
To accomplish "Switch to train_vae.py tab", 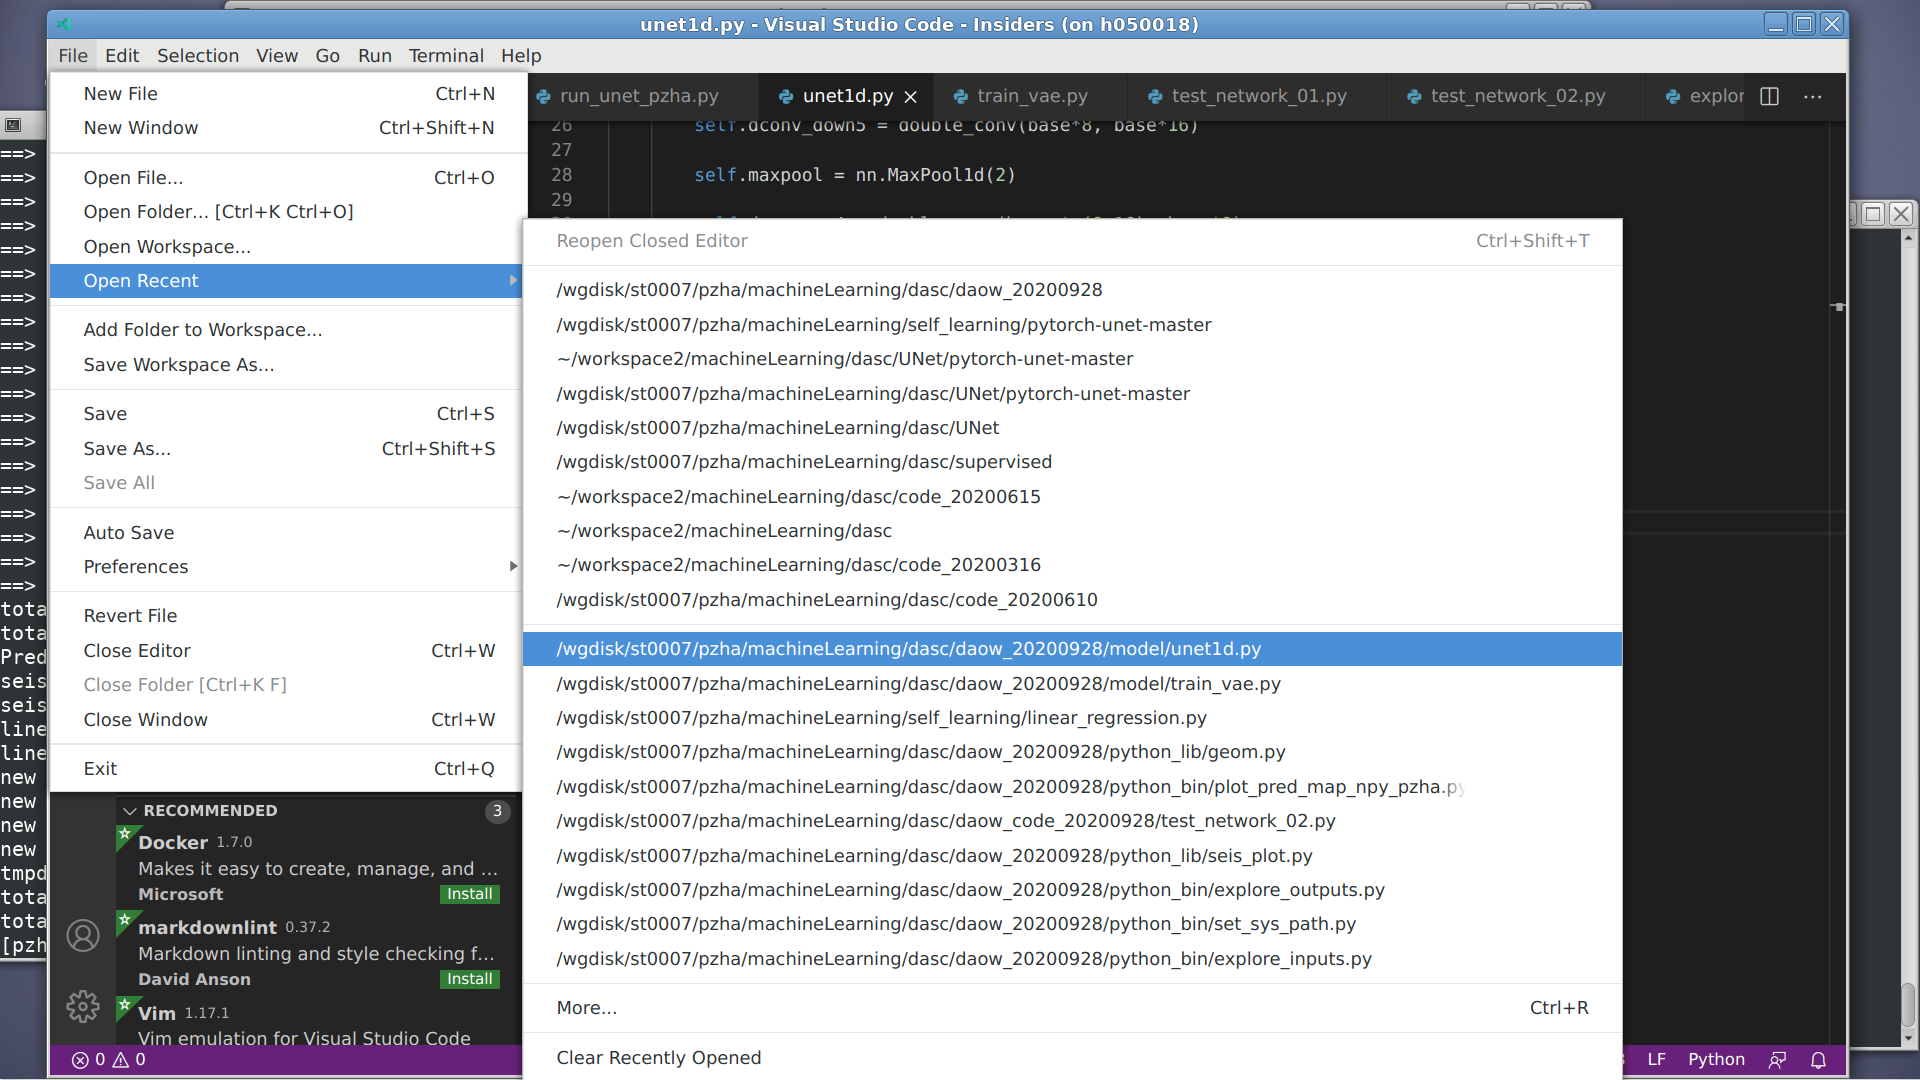I will point(1031,96).
